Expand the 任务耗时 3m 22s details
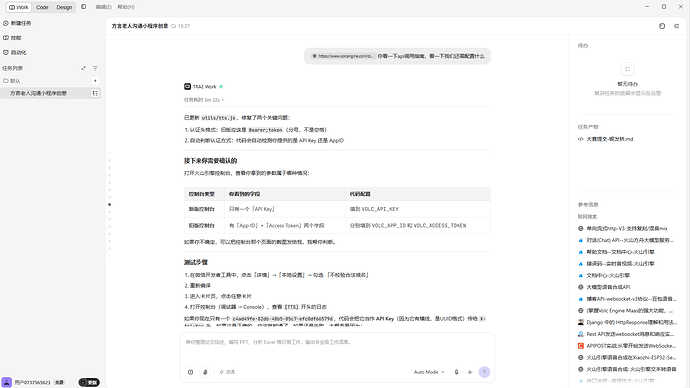 (x=204, y=100)
